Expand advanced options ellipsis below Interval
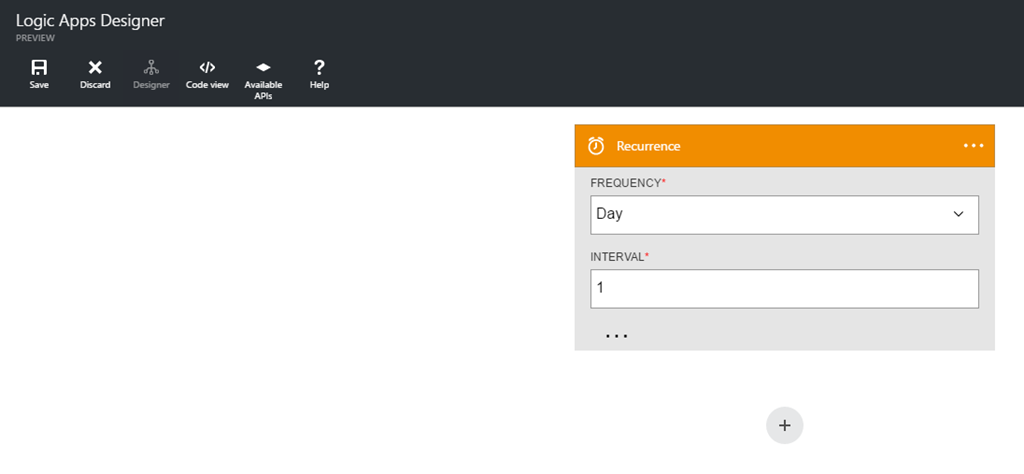The image size is (1024, 474). tap(616, 336)
